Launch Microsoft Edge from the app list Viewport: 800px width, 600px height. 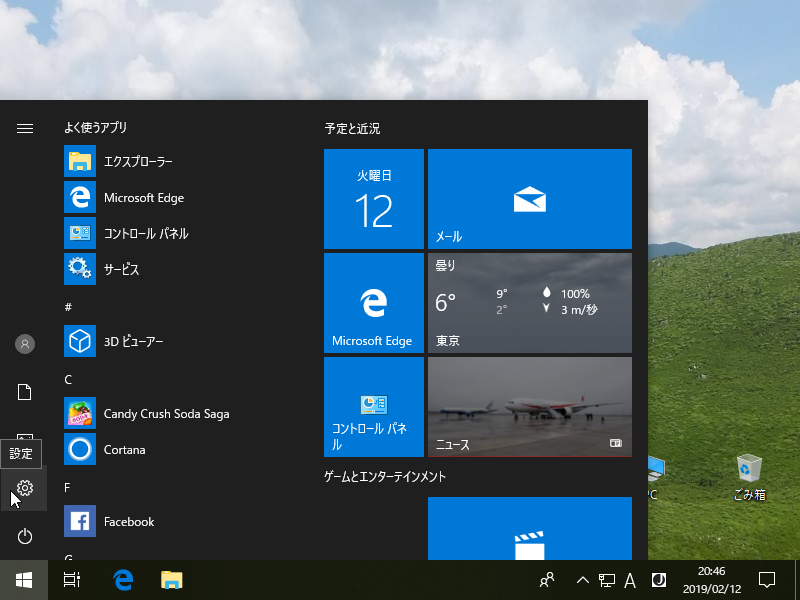[184, 197]
